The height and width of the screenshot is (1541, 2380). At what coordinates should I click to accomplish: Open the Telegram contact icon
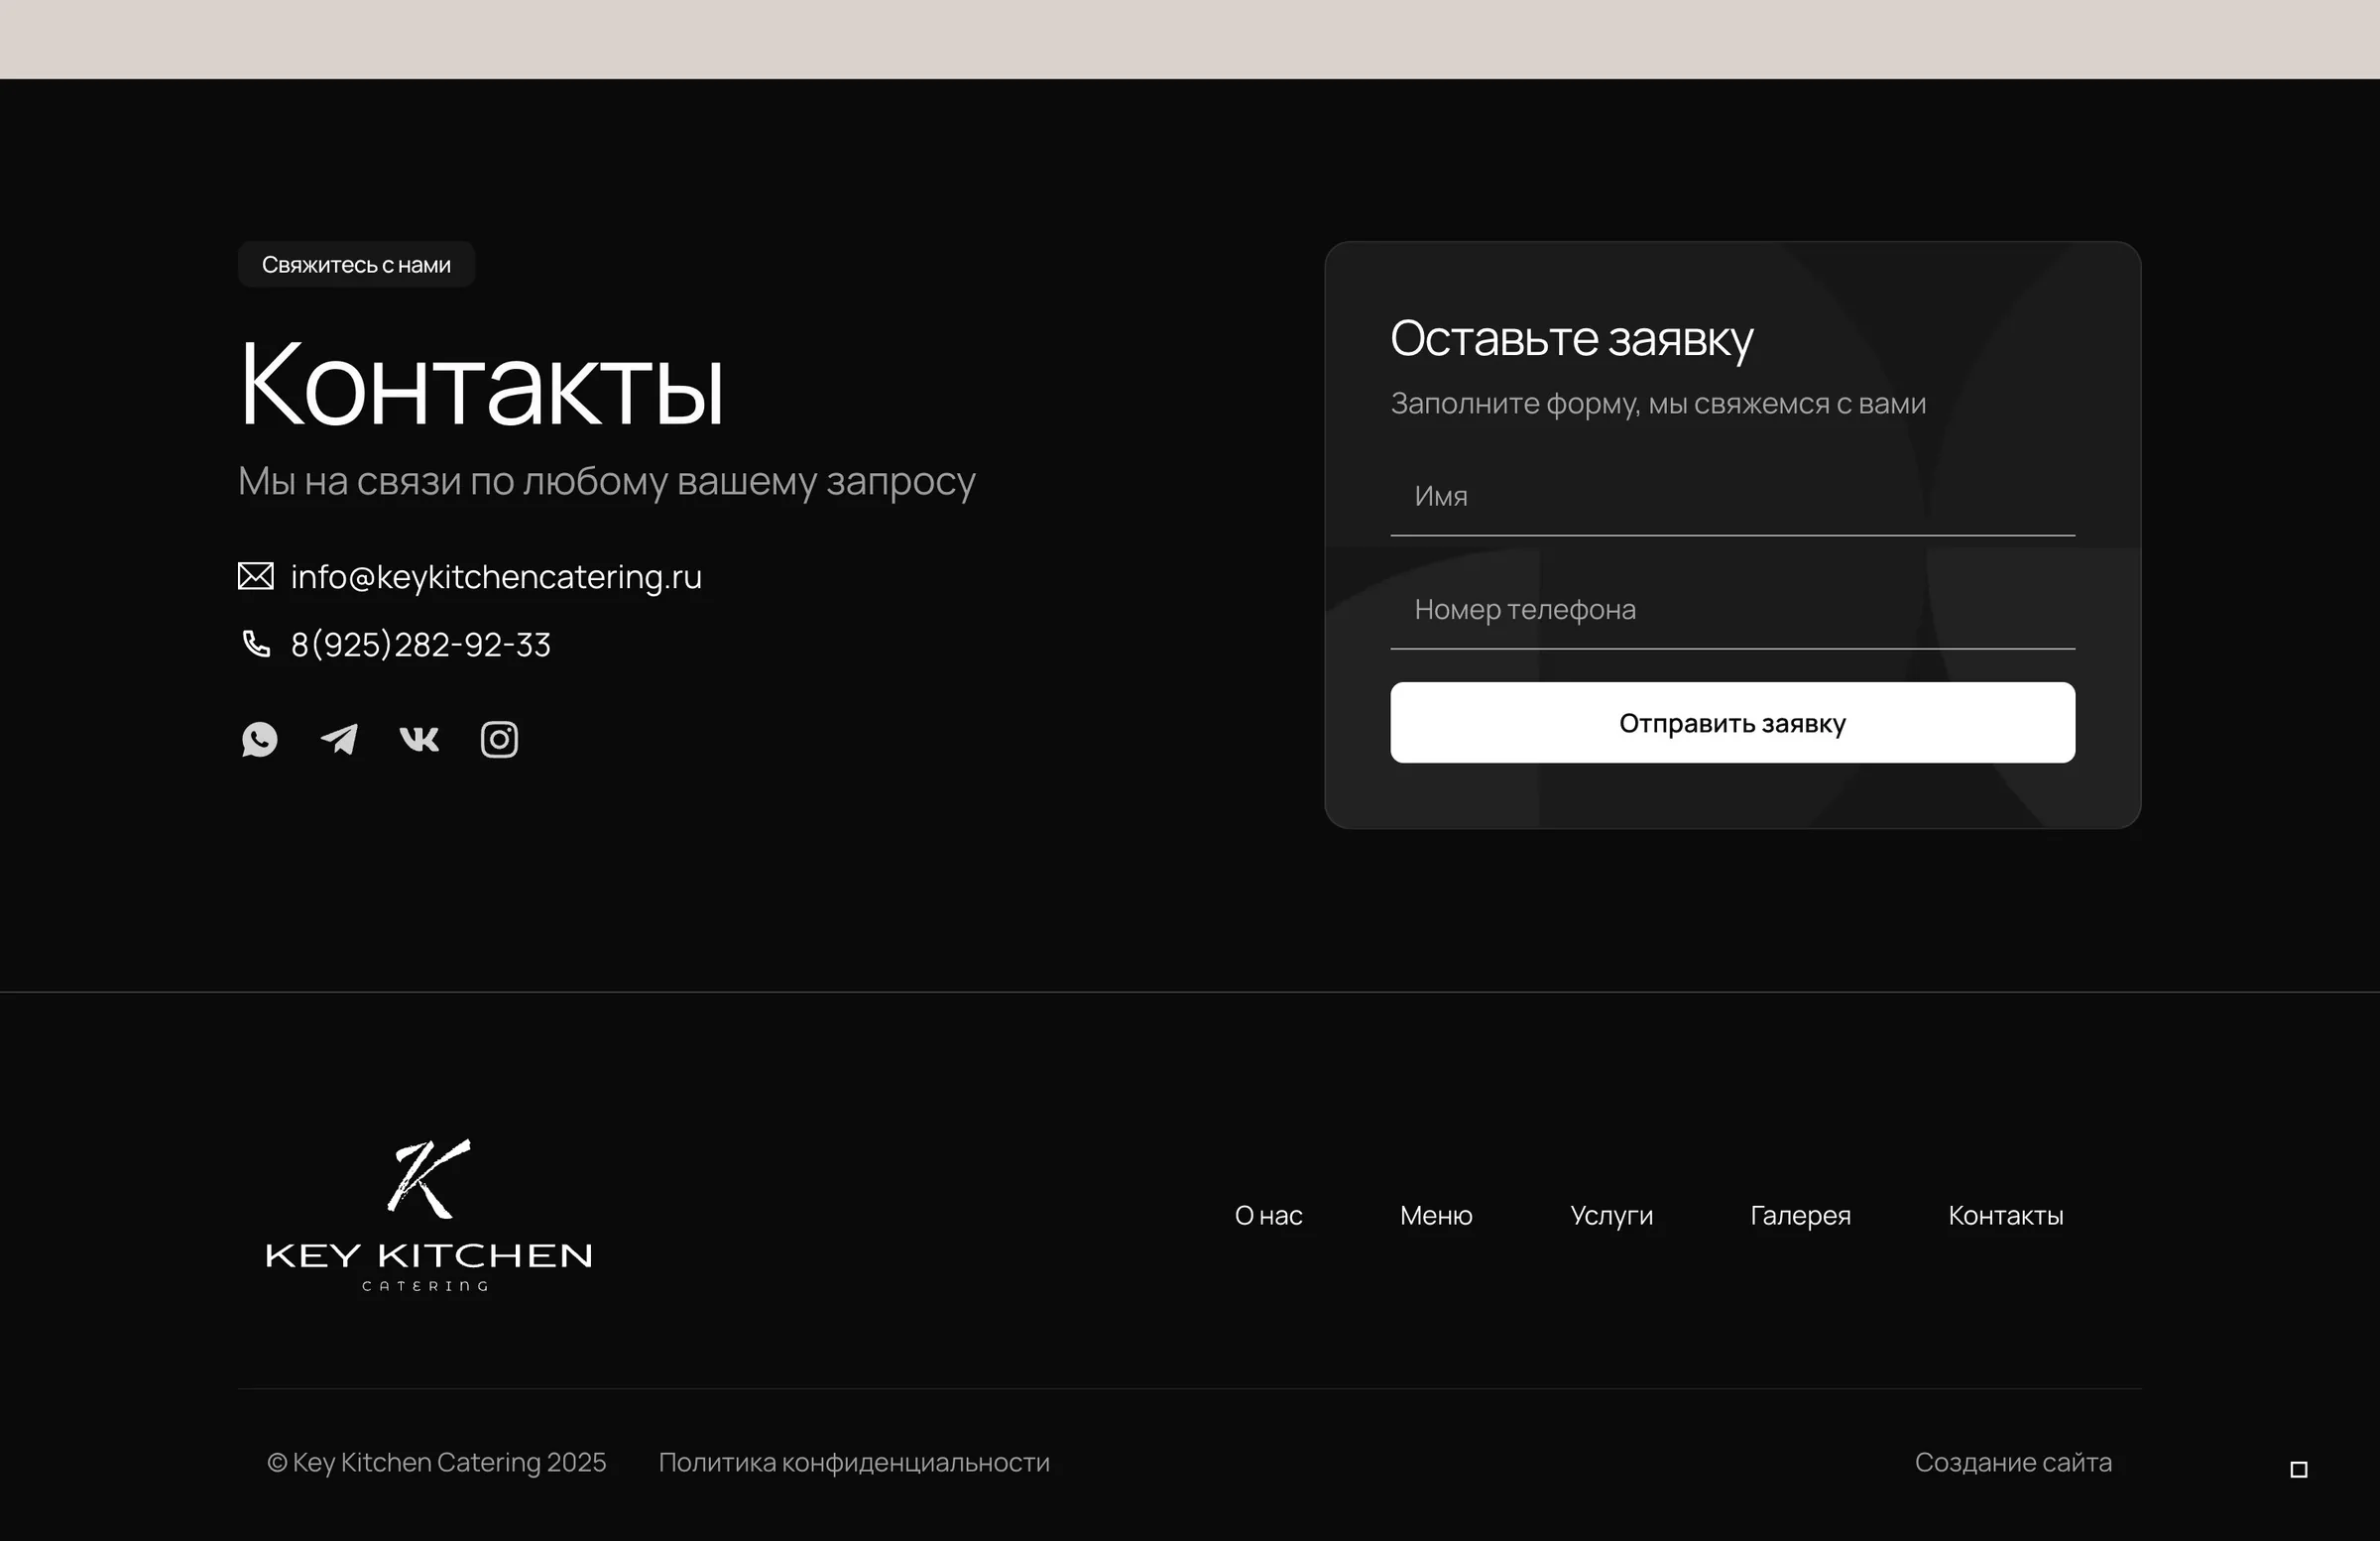tap(339, 739)
